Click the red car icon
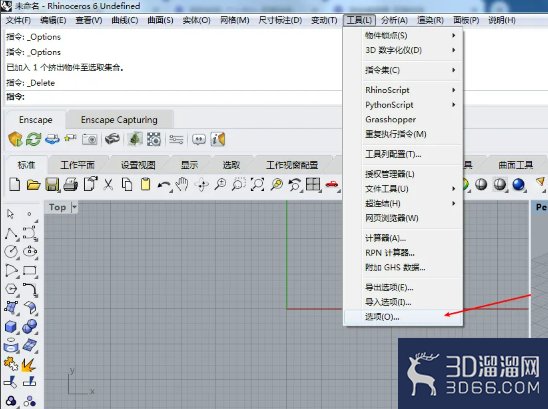The height and width of the screenshot is (409, 548). pyautogui.click(x=332, y=184)
